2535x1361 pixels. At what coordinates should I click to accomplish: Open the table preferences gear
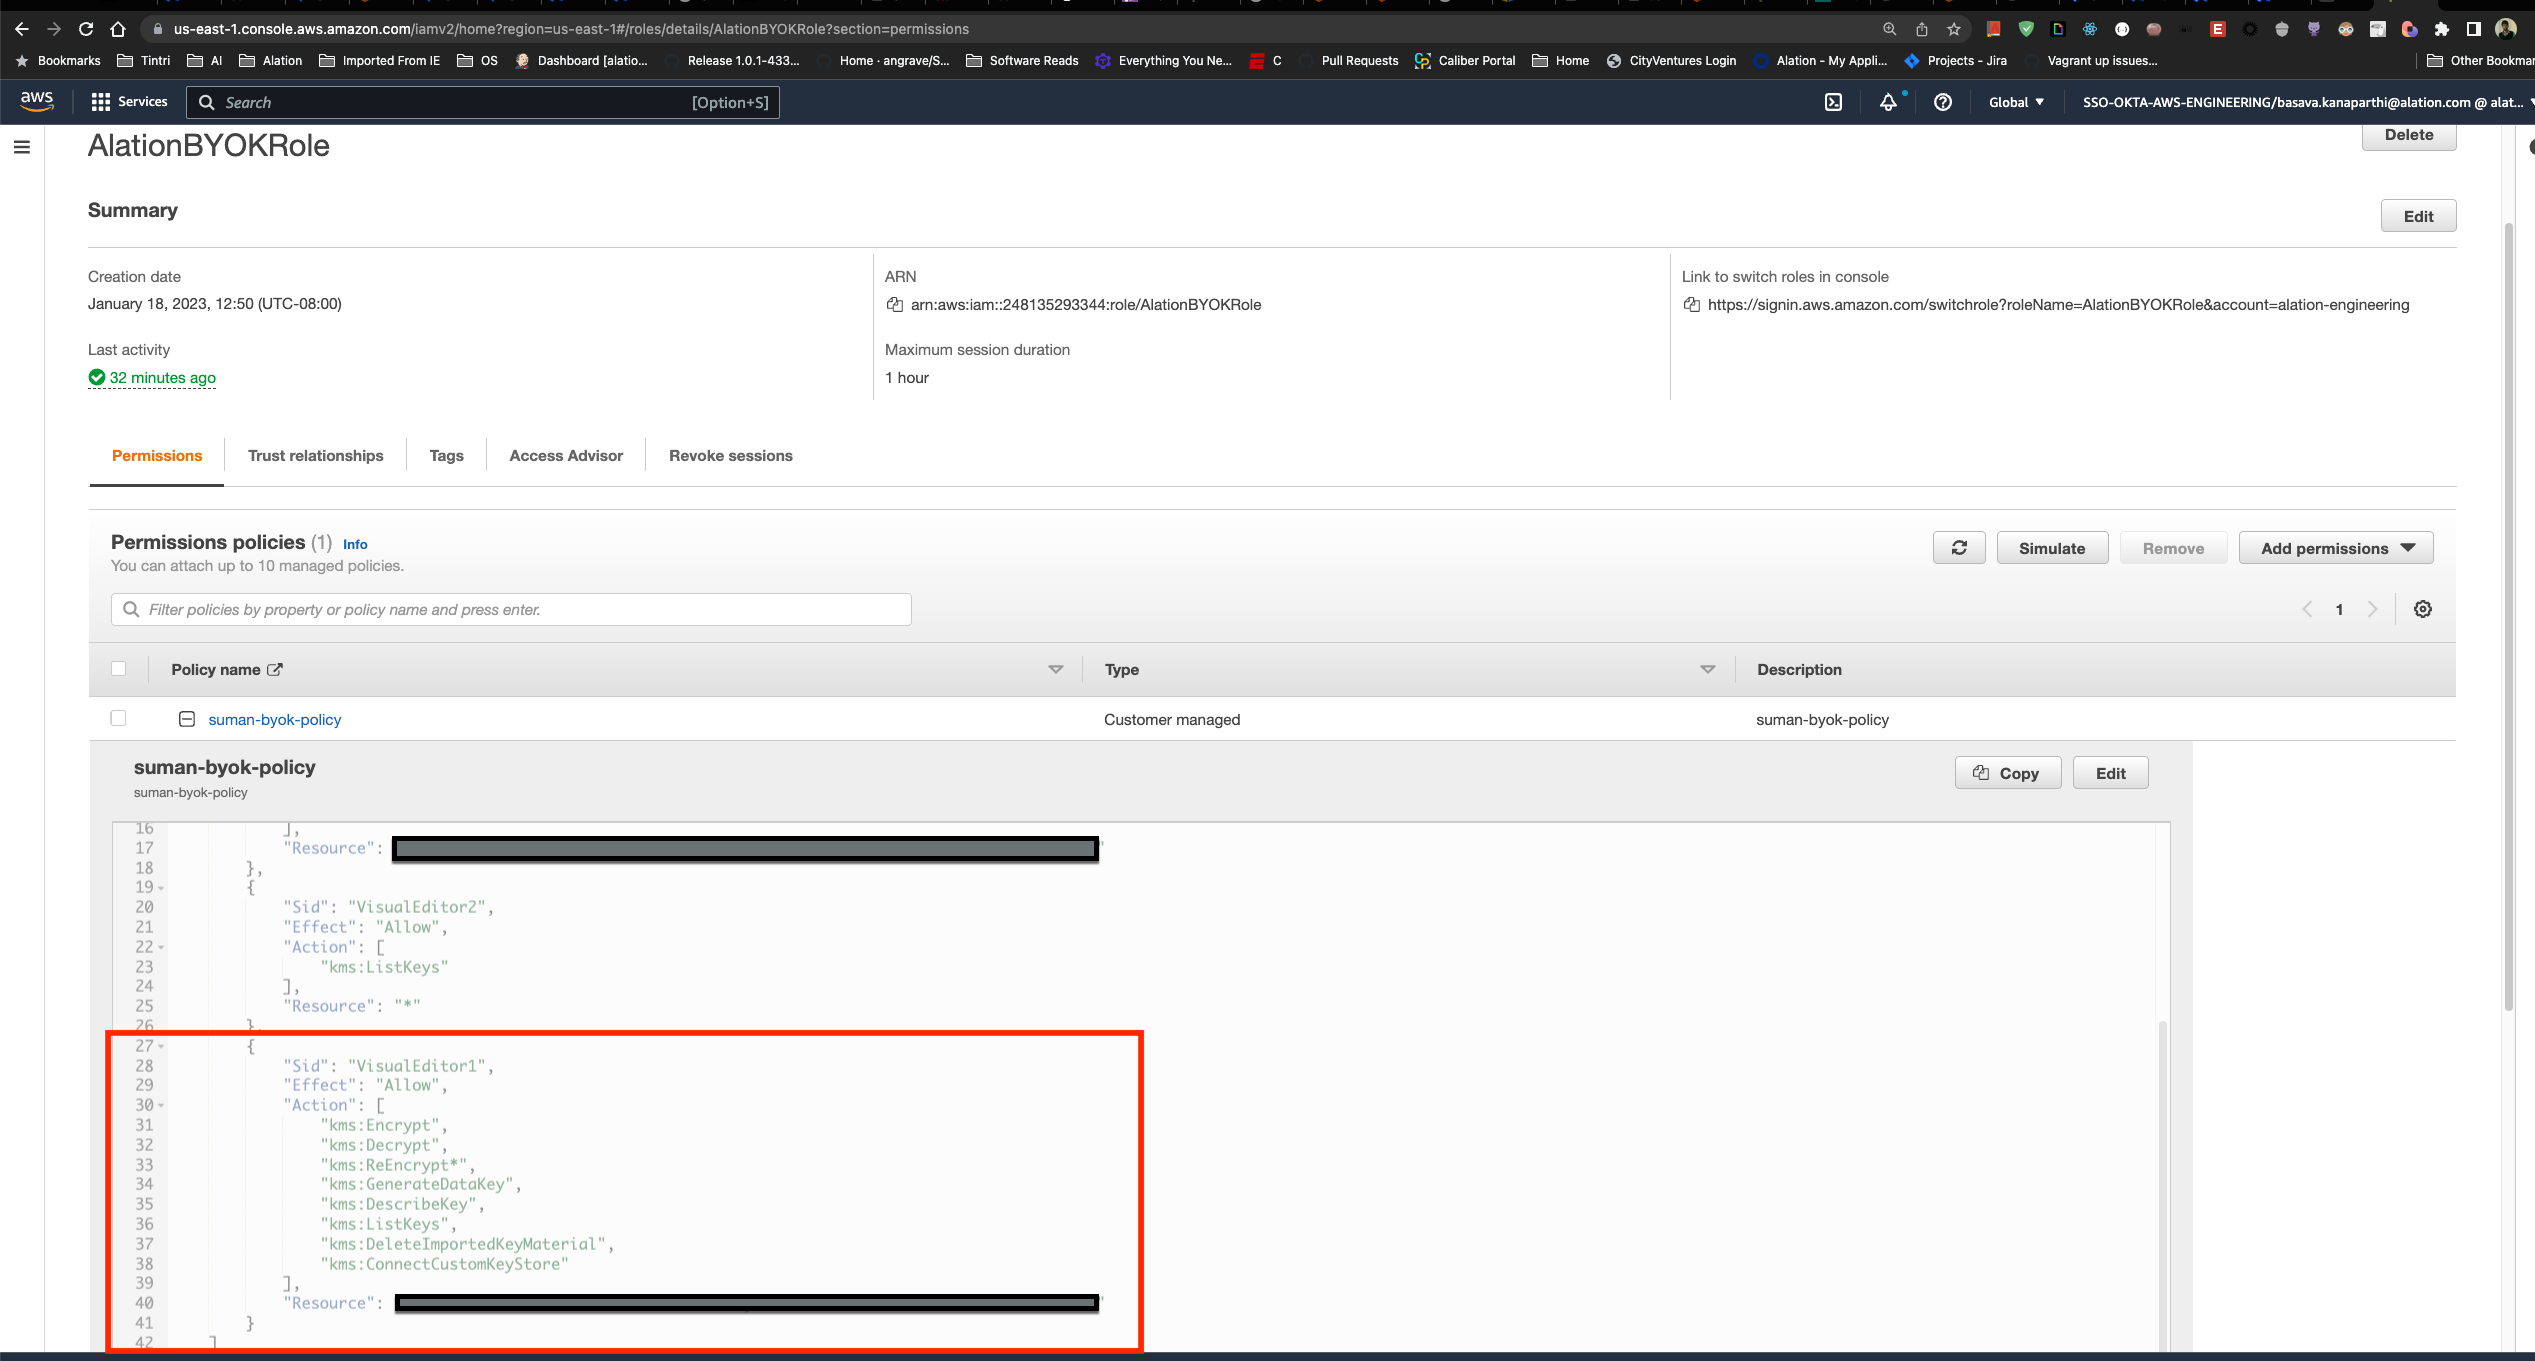pos(2423,609)
